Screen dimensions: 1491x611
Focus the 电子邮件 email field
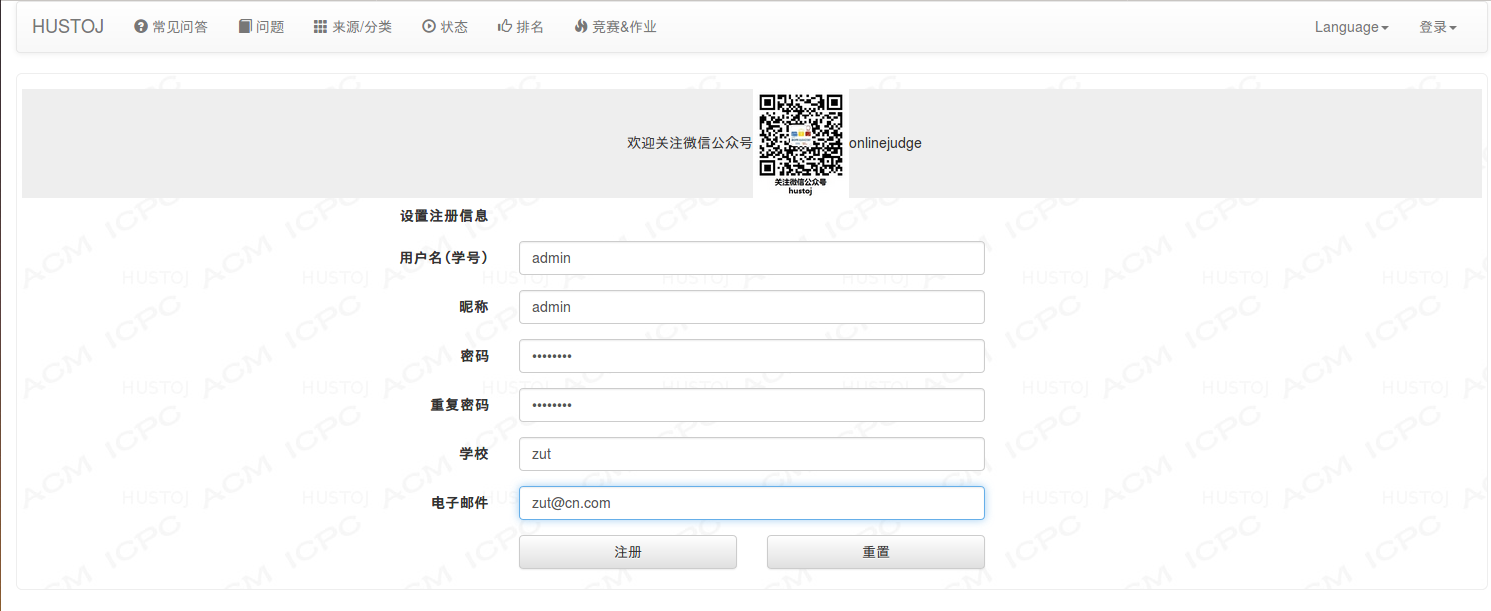pyautogui.click(x=752, y=503)
